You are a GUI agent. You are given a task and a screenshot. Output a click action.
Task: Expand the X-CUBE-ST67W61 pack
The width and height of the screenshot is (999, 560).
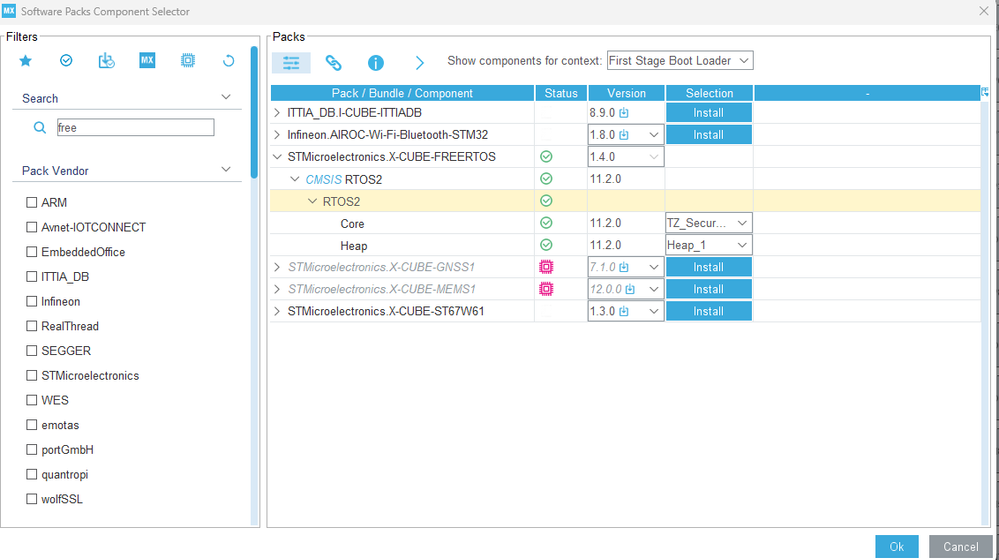[x=277, y=312]
